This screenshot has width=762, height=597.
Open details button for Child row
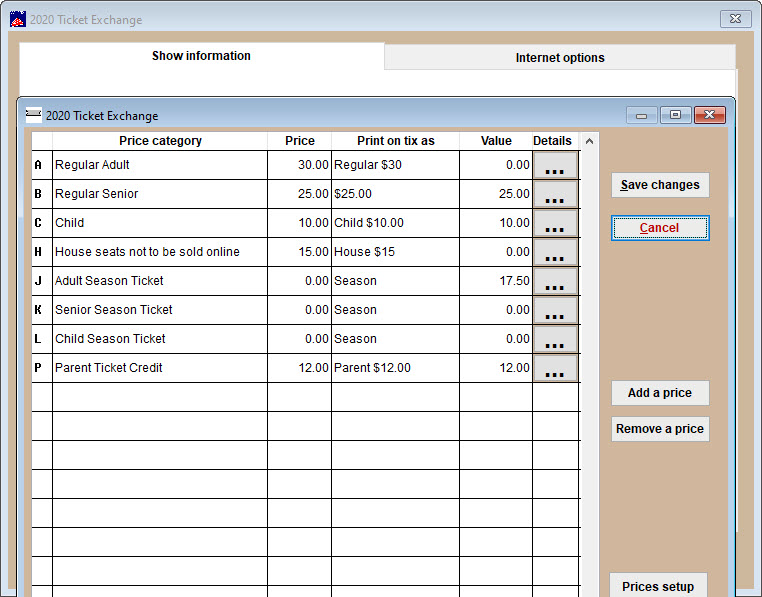pos(555,223)
